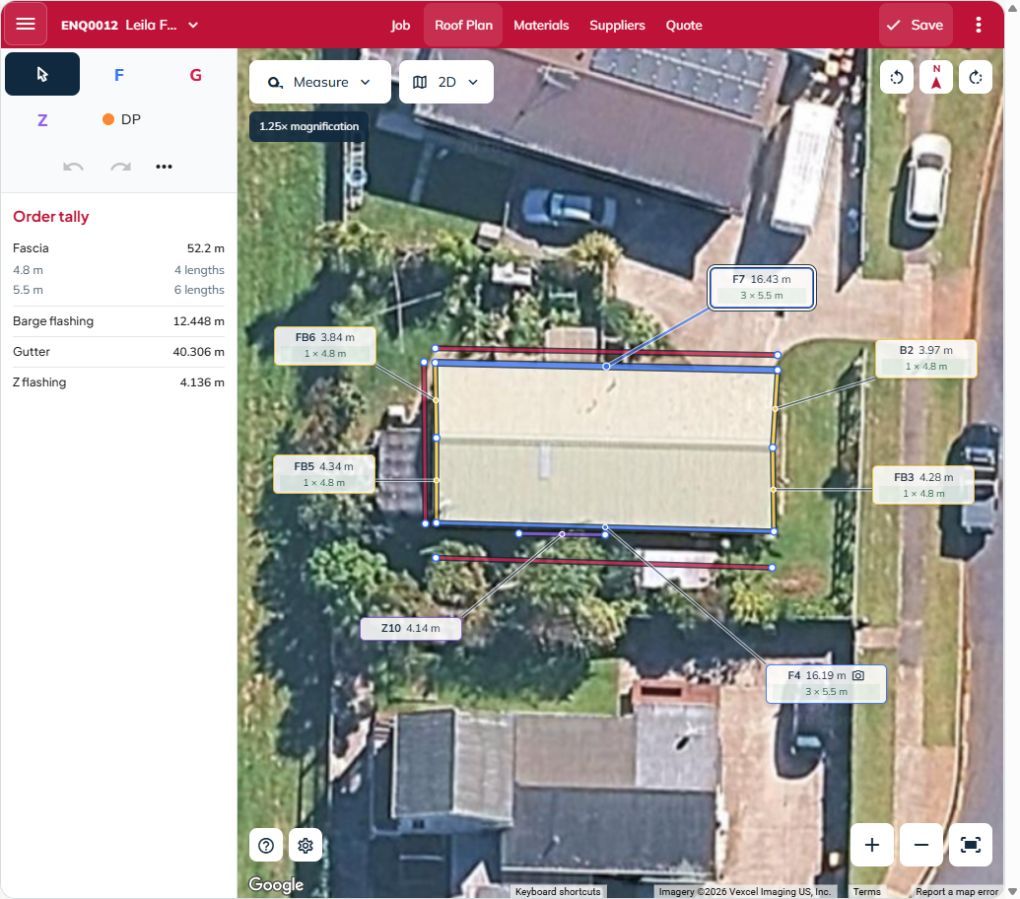
Task: Open the help question mark button
Action: coord(266,845)
